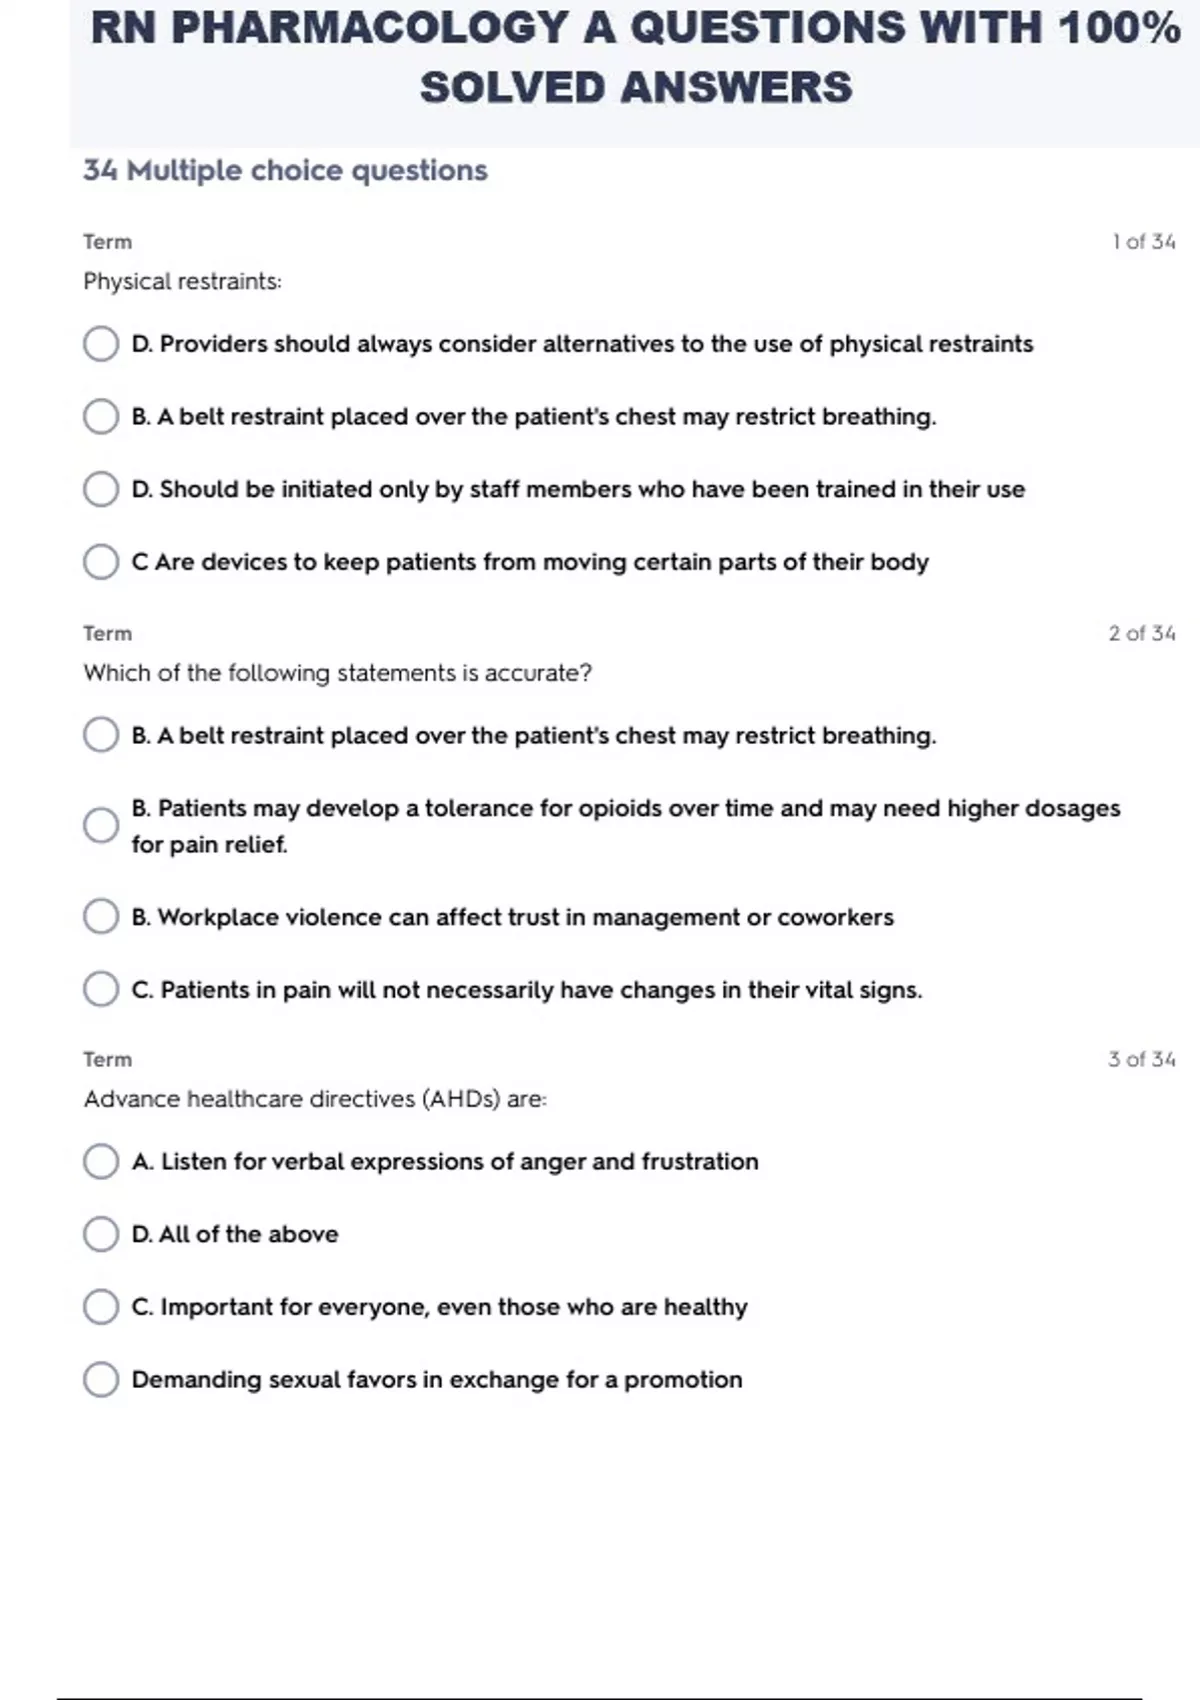Click the 'Physical restraints:' question text
This screenshot has width=1200, height=1700.
(x=182, y=282)
